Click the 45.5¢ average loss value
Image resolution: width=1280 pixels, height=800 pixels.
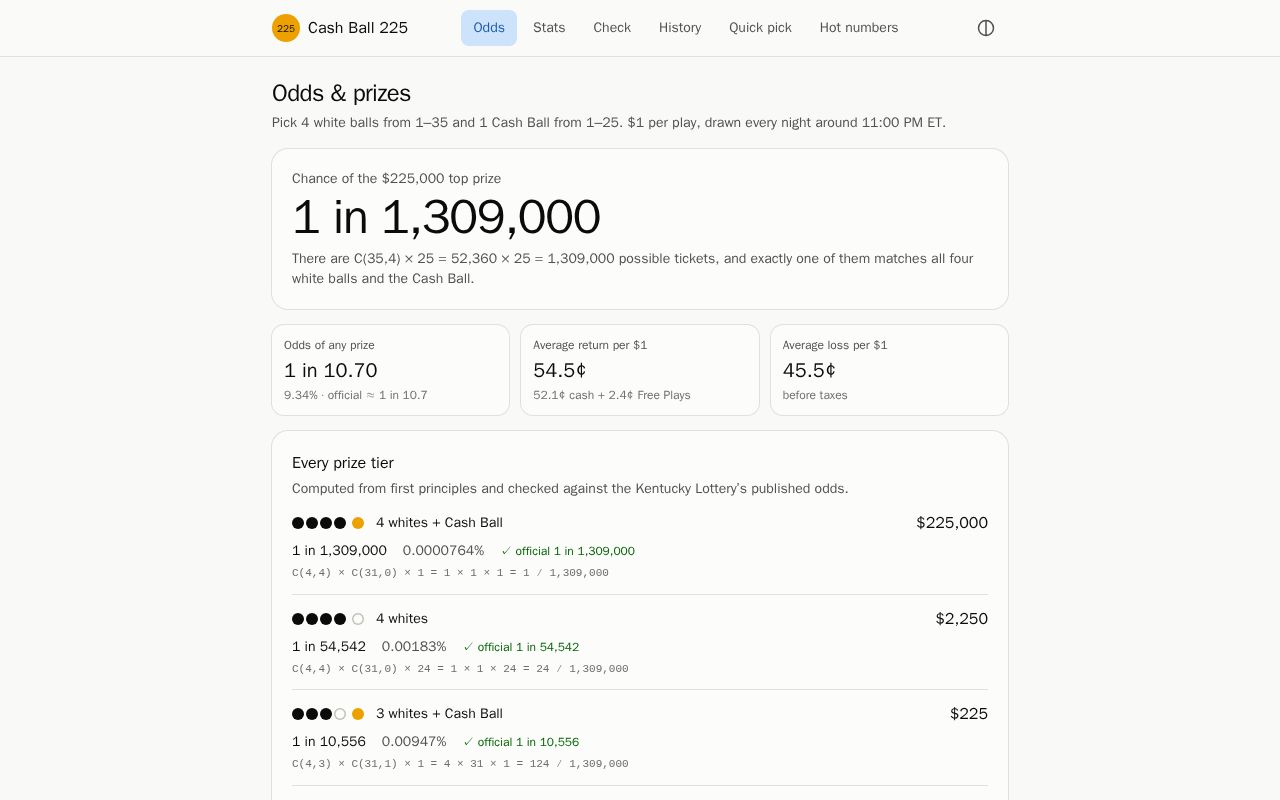pyautogui.click(x=809, y=370)
